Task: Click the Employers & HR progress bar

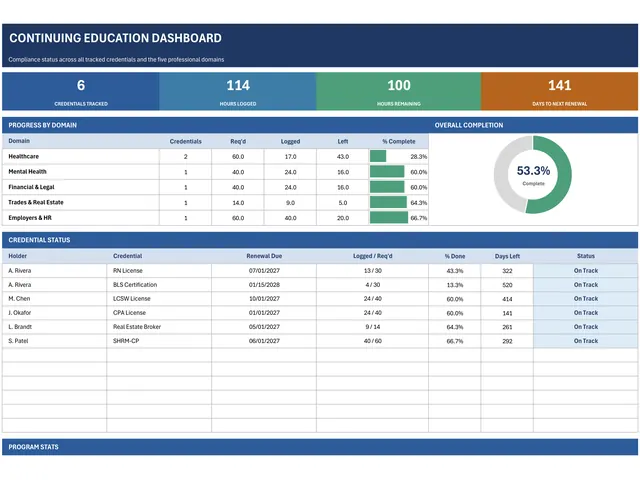Action: (389, 218)
